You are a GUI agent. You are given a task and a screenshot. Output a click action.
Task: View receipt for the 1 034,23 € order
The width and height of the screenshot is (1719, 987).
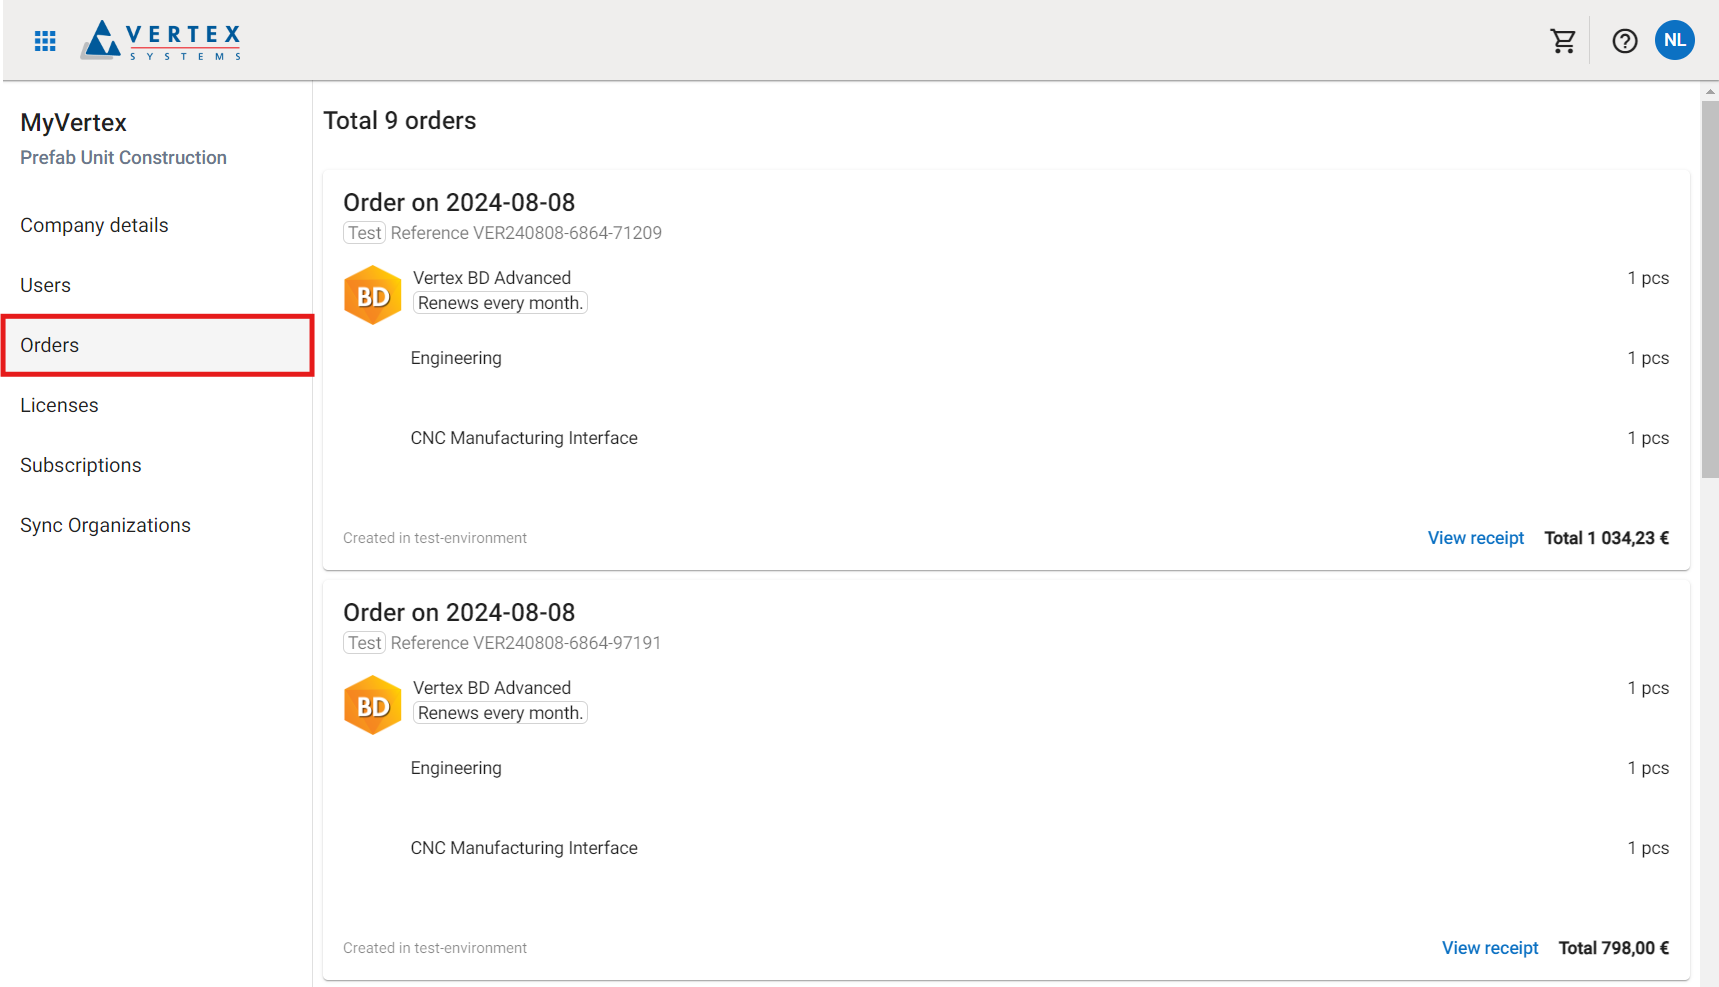[x=1476, y=538]
